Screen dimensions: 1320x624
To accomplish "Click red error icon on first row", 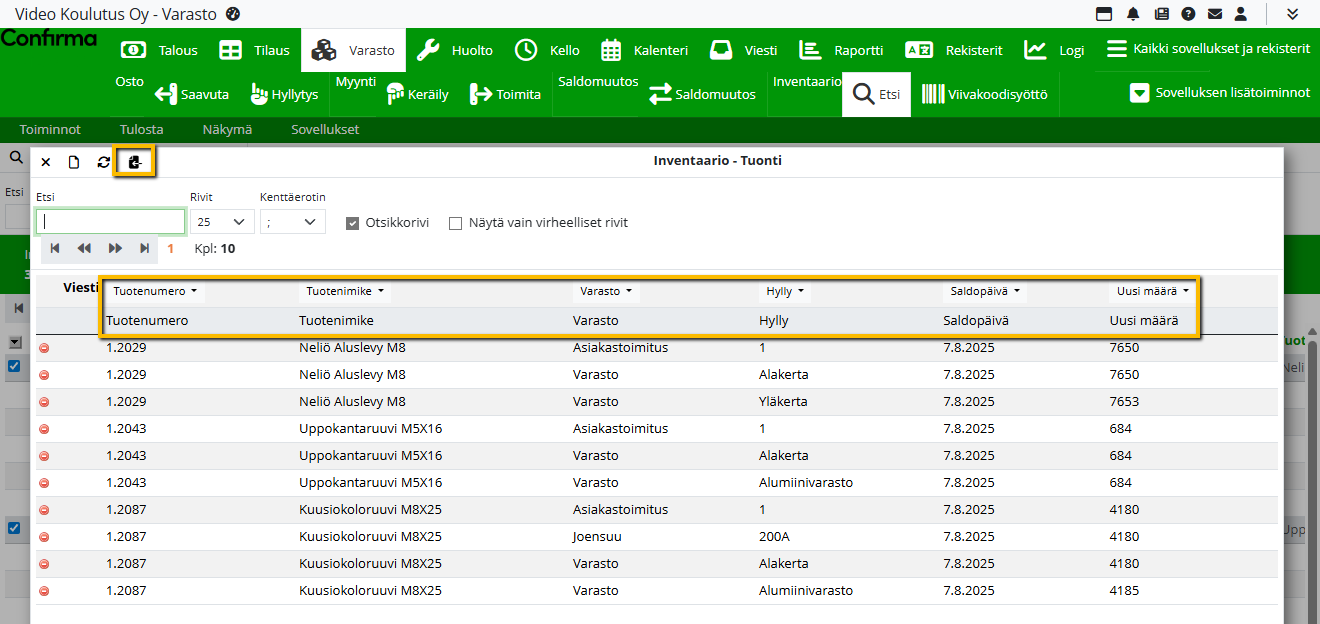I will 44,348.
